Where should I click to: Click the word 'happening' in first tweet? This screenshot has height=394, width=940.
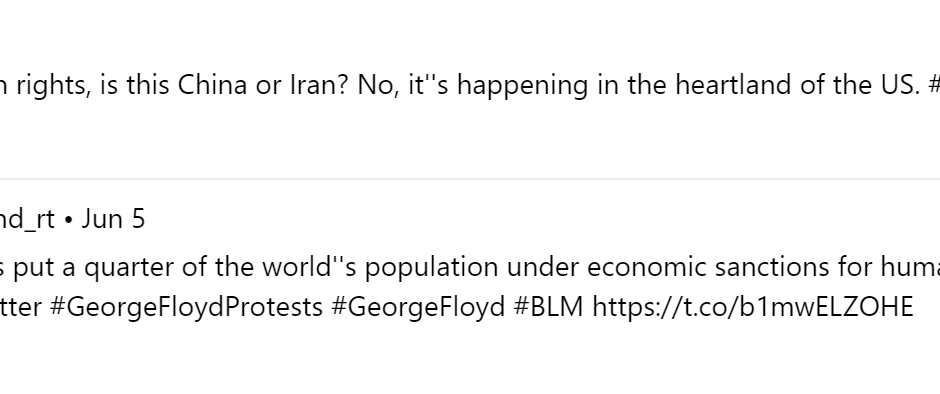pos(522,85)
